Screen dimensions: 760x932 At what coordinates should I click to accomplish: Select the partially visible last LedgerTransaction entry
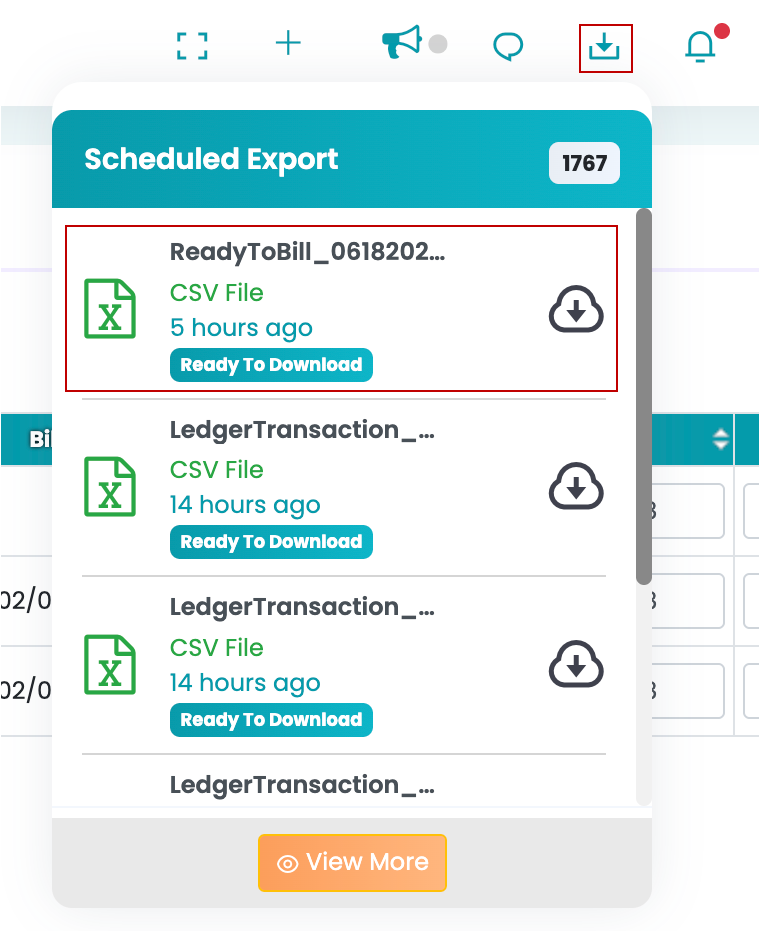coord(302,785)
